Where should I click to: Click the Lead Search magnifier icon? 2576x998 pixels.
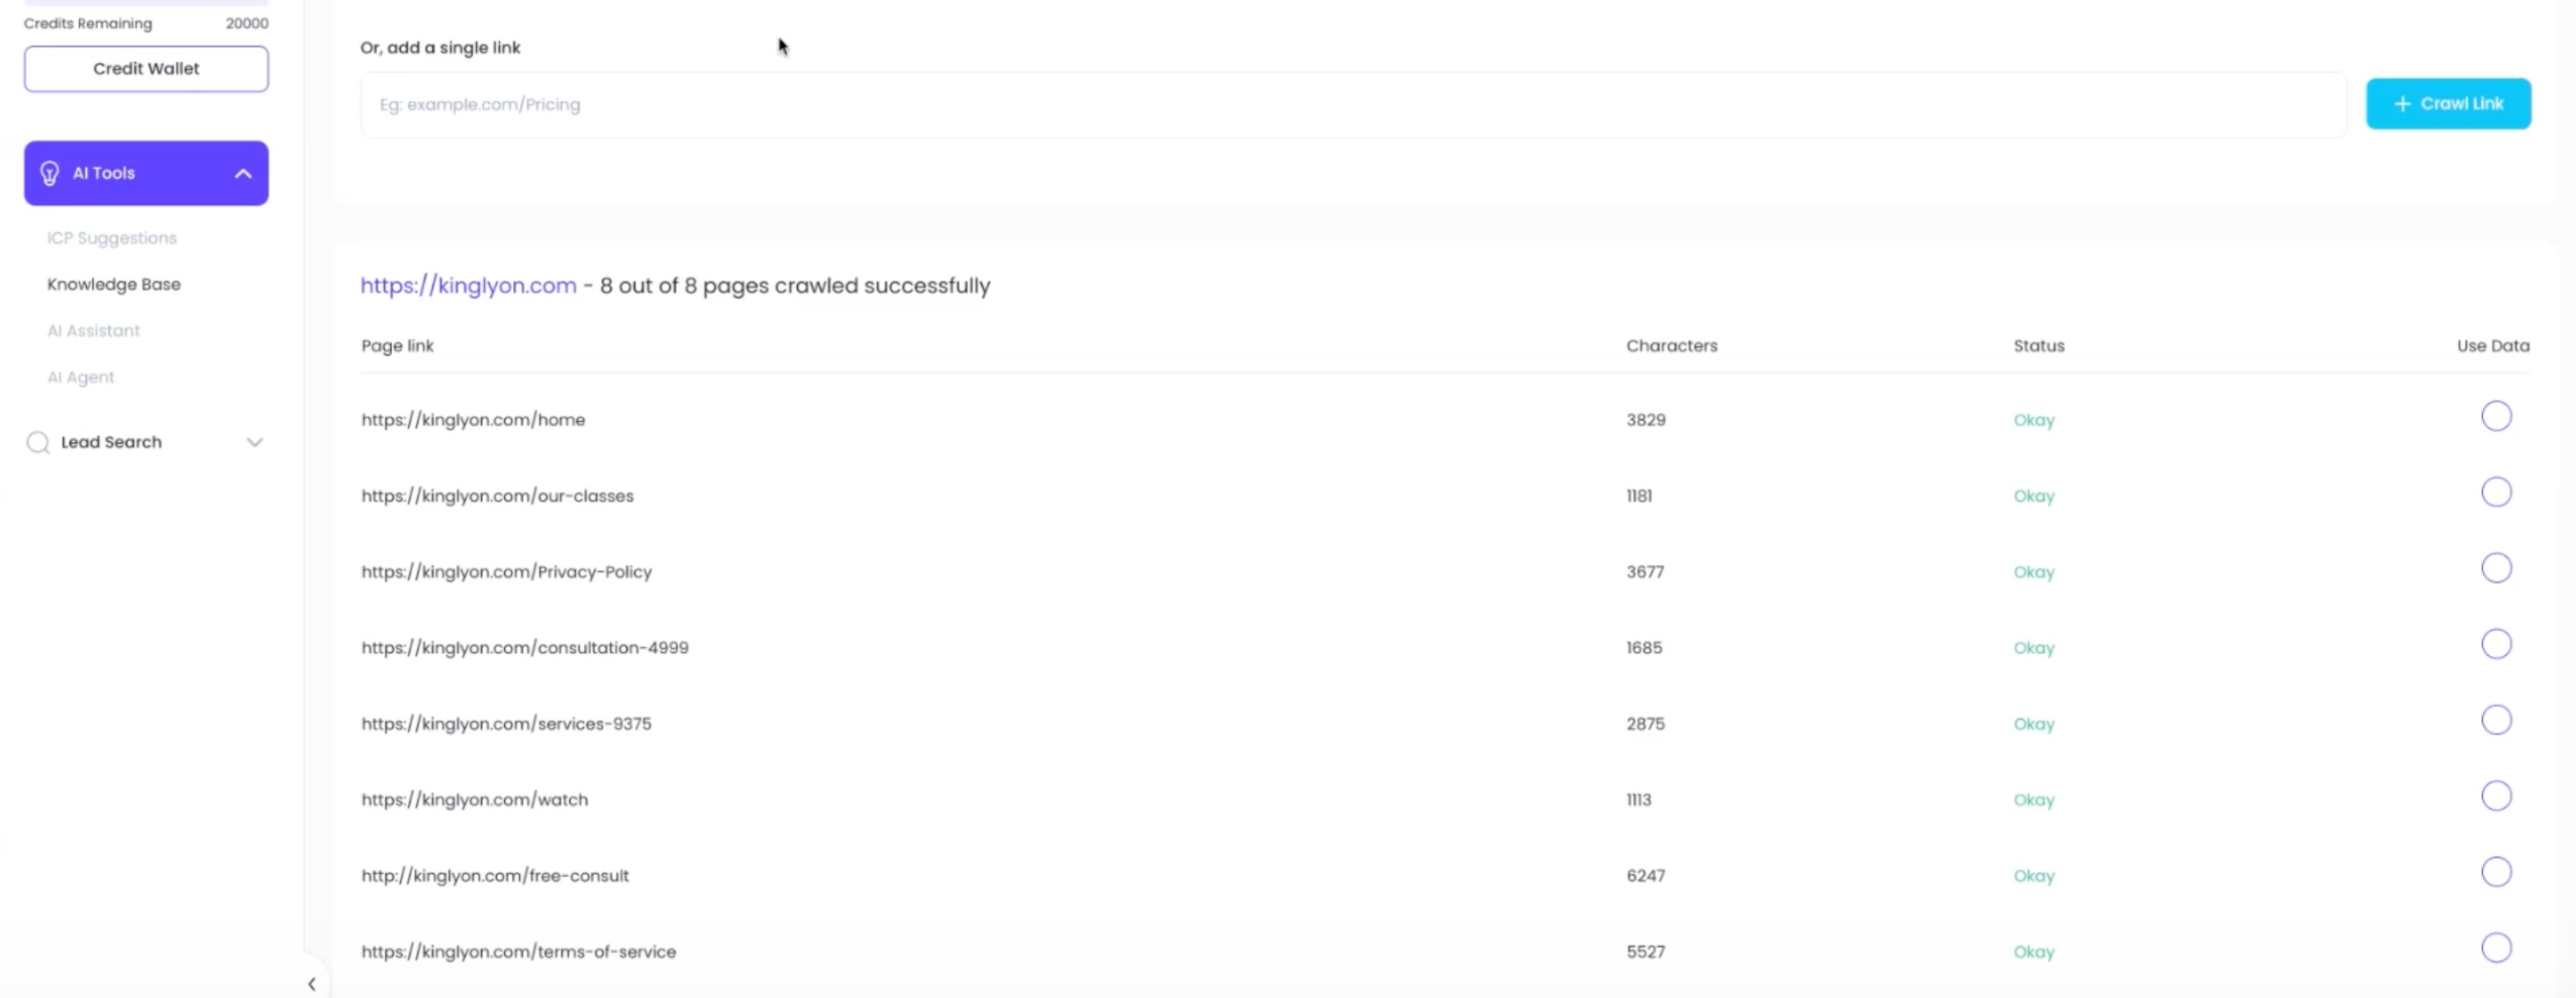(38, 442)
